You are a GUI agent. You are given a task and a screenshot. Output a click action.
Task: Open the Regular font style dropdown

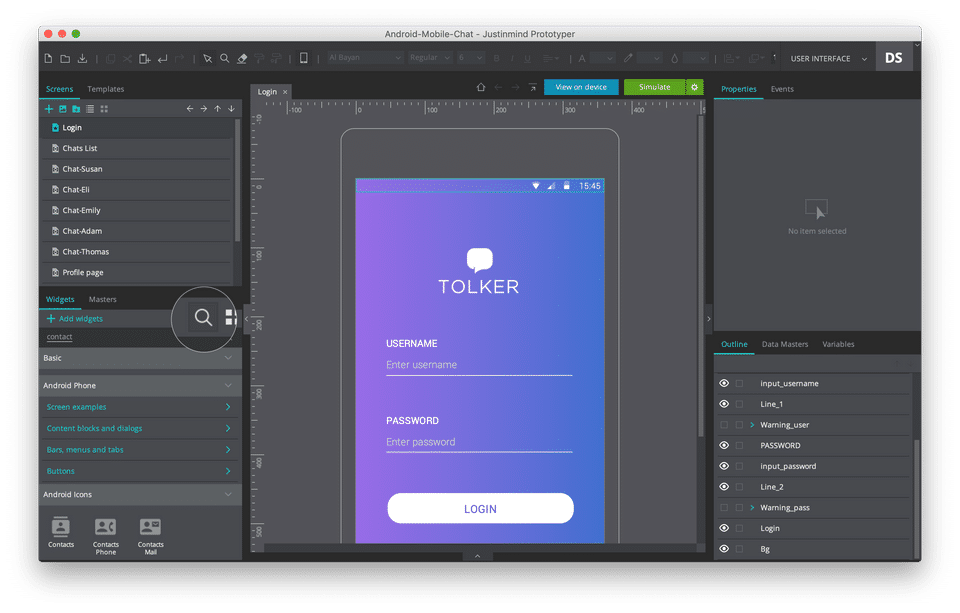pyautogui.click(x=430, y=58)
